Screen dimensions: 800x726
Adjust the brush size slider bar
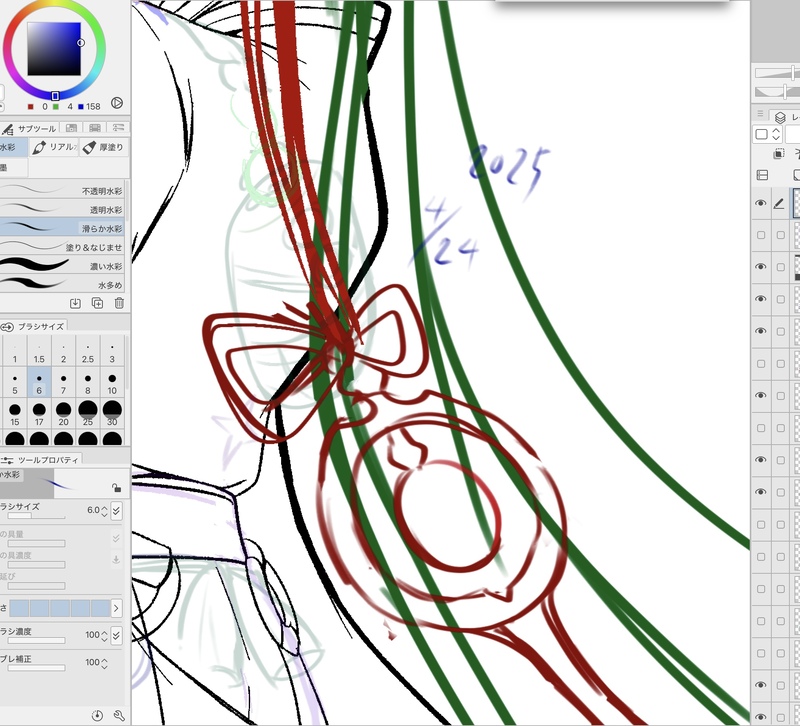tap(36, 516)
